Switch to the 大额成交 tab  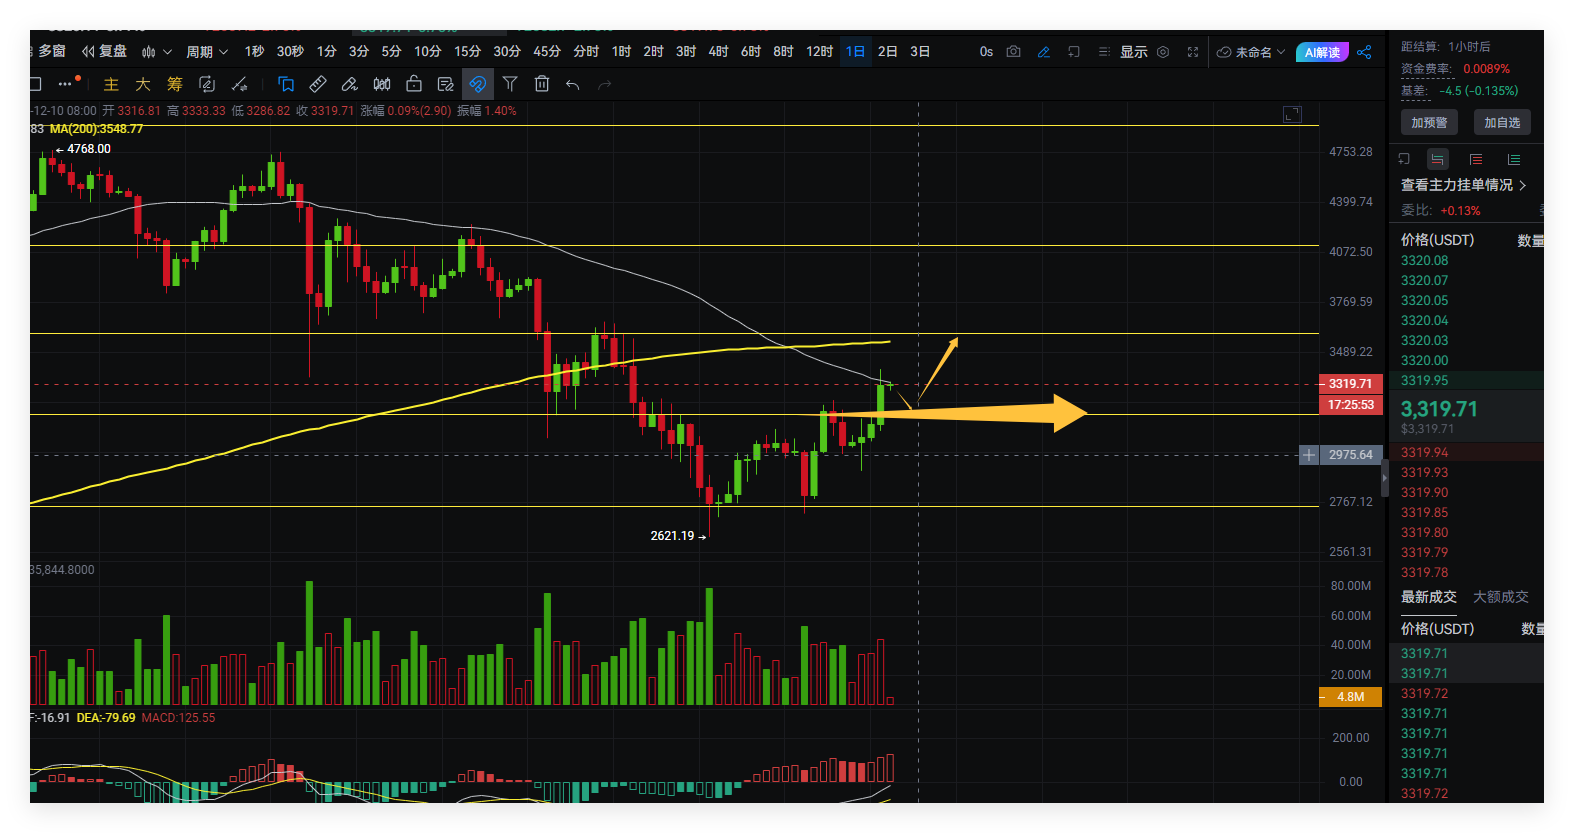[1500, 597]
